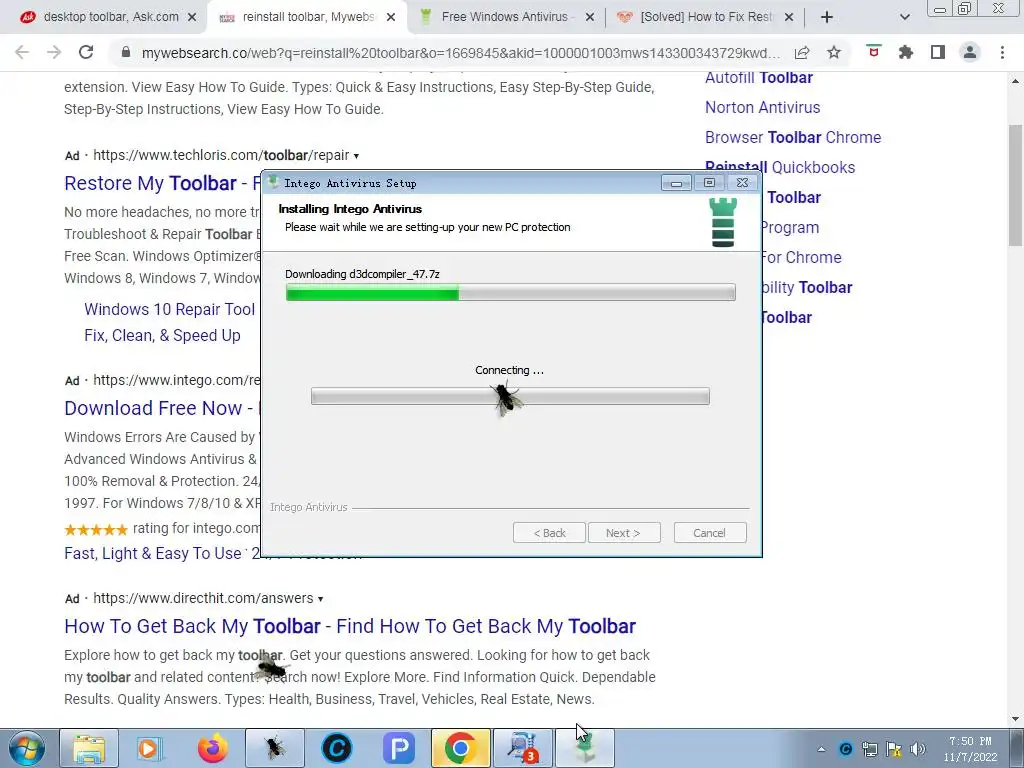The height and width of the screenshot is (768, 1024).
Task: Open the 'Download Free Now' ad link
Action: coord(162,408)
